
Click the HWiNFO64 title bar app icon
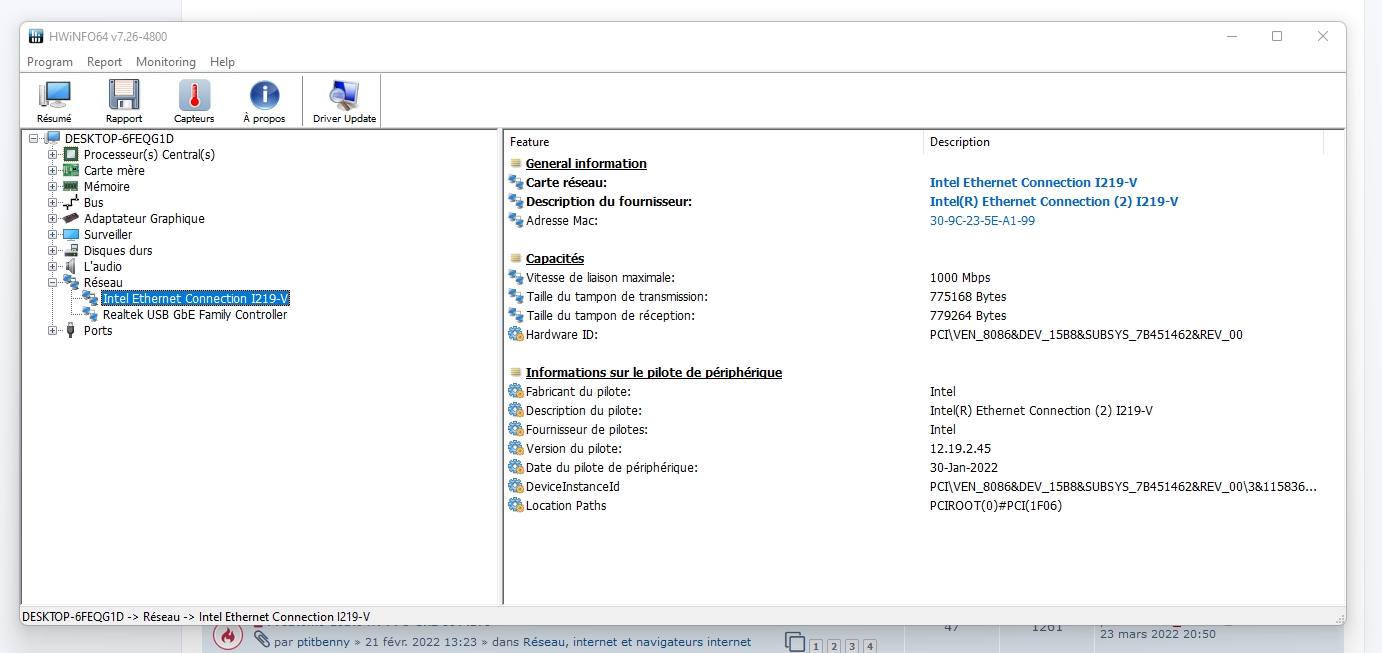[x=36, y=36]
